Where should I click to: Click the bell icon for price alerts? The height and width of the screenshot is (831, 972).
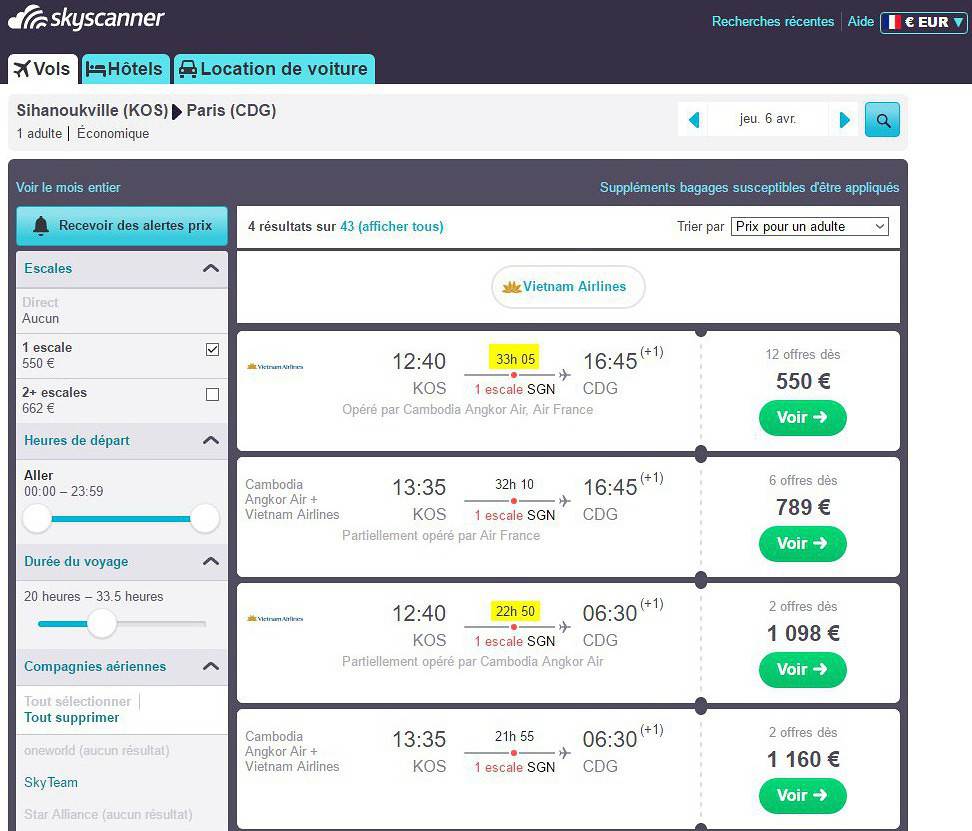pos(41,226)
